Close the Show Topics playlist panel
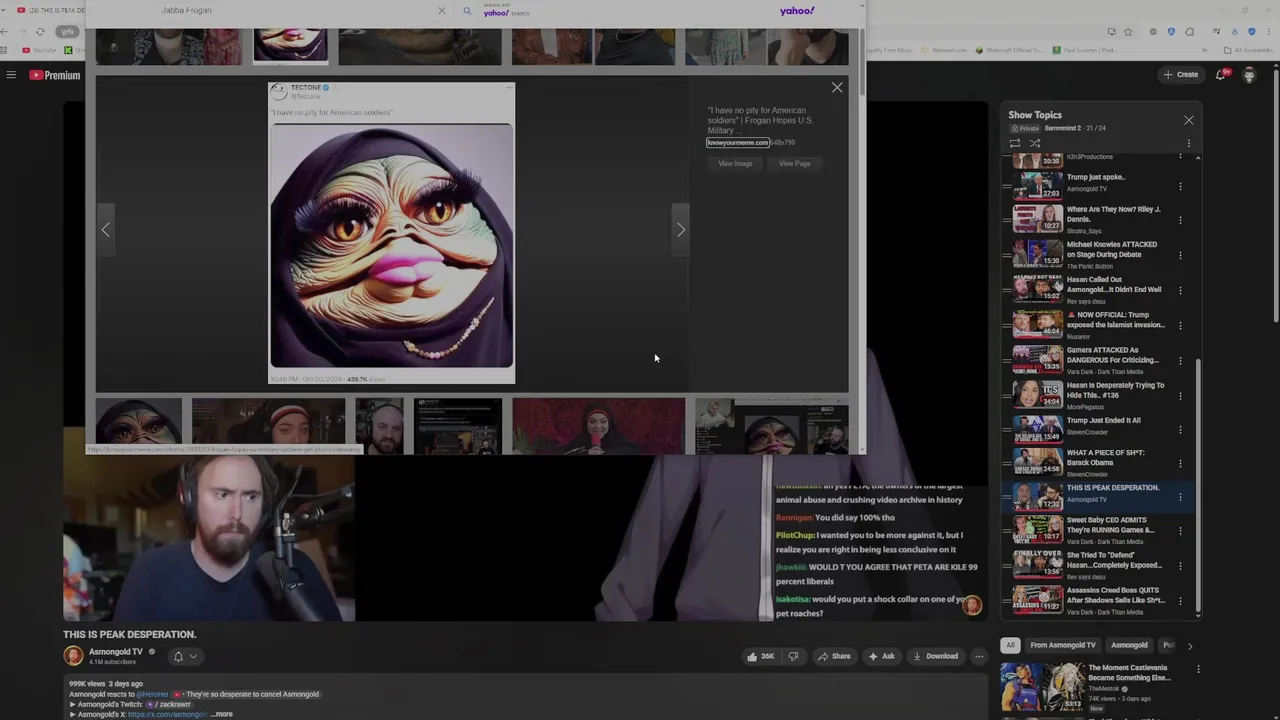The image size is (1280, 720). (x=1189, y=120)
